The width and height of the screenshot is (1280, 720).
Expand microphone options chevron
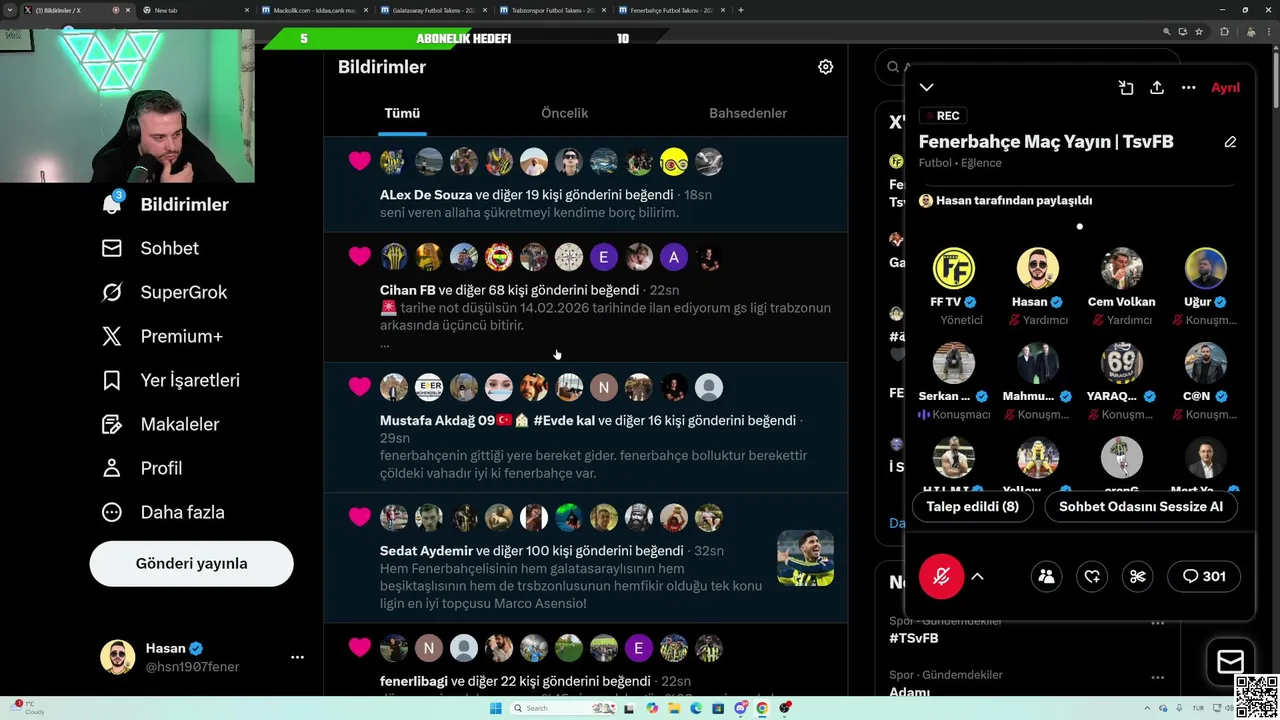pyautogui.click(x=978, y=576)
